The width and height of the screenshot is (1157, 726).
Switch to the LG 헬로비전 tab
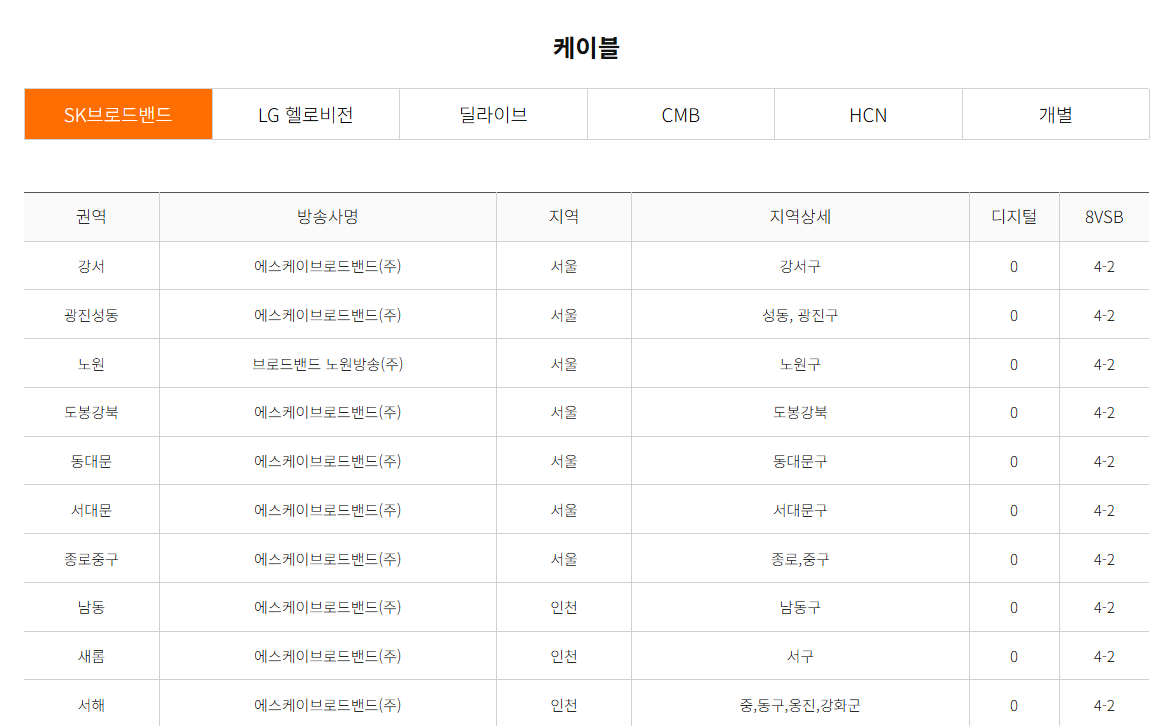(x=305, y=114)
